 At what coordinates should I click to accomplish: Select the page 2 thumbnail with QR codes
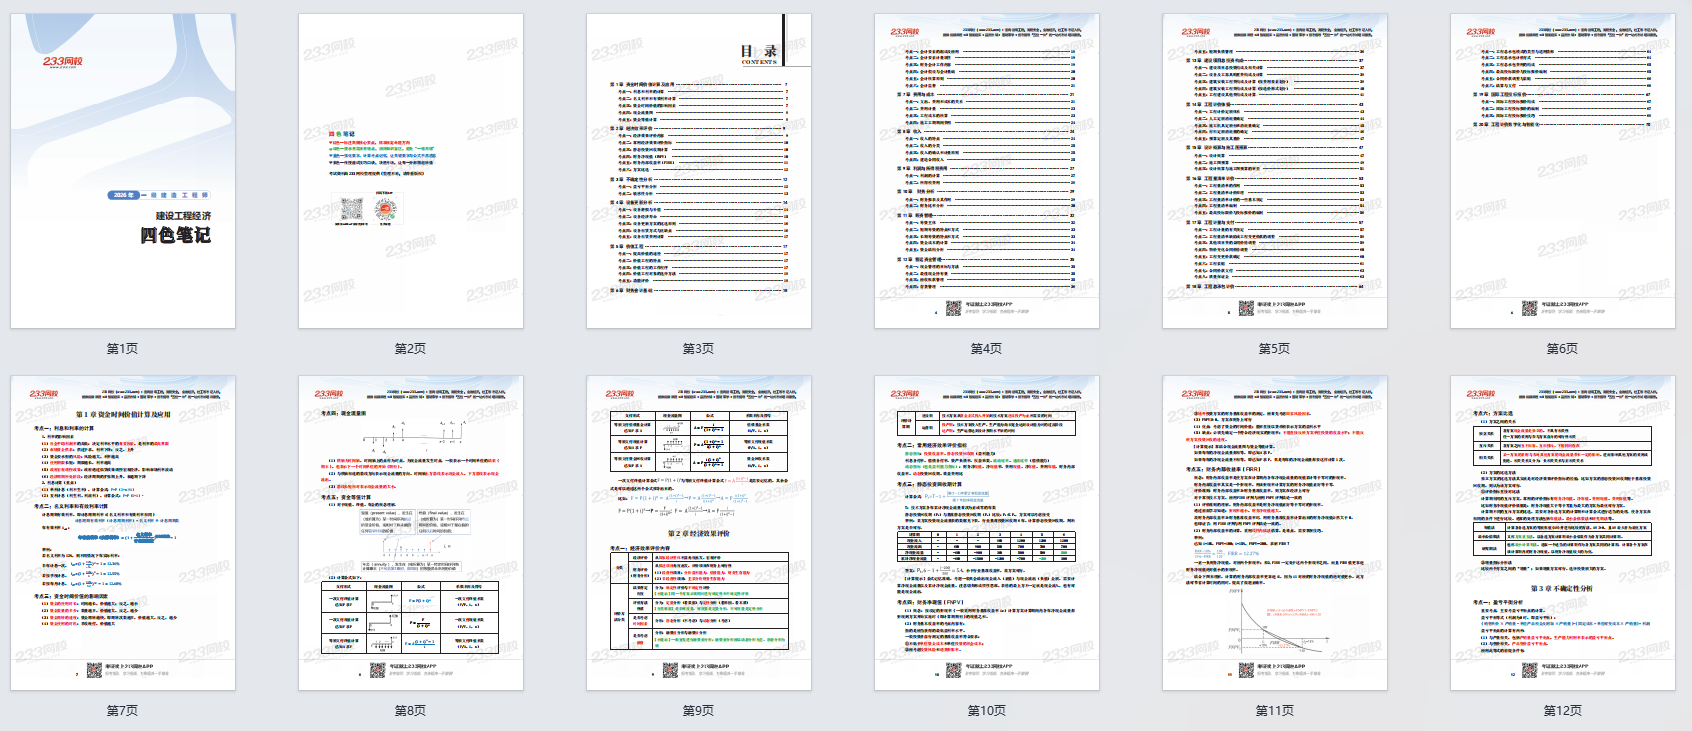coord(411,170)
